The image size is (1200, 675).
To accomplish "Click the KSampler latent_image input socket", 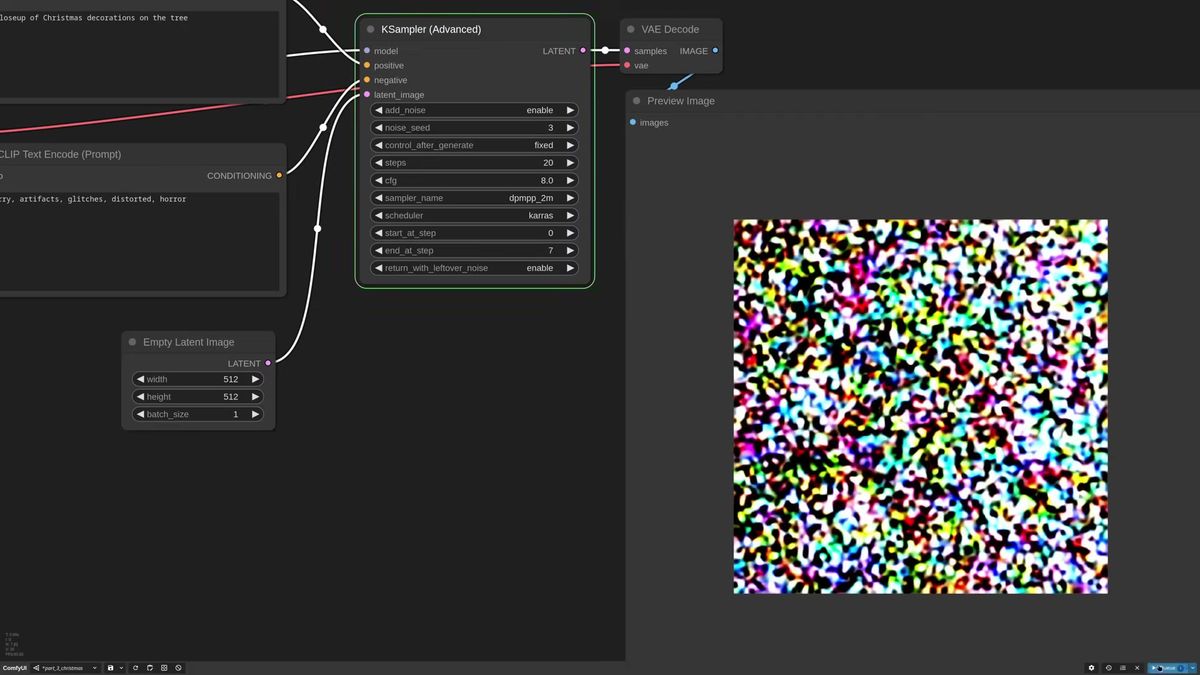I will point(367,95).
